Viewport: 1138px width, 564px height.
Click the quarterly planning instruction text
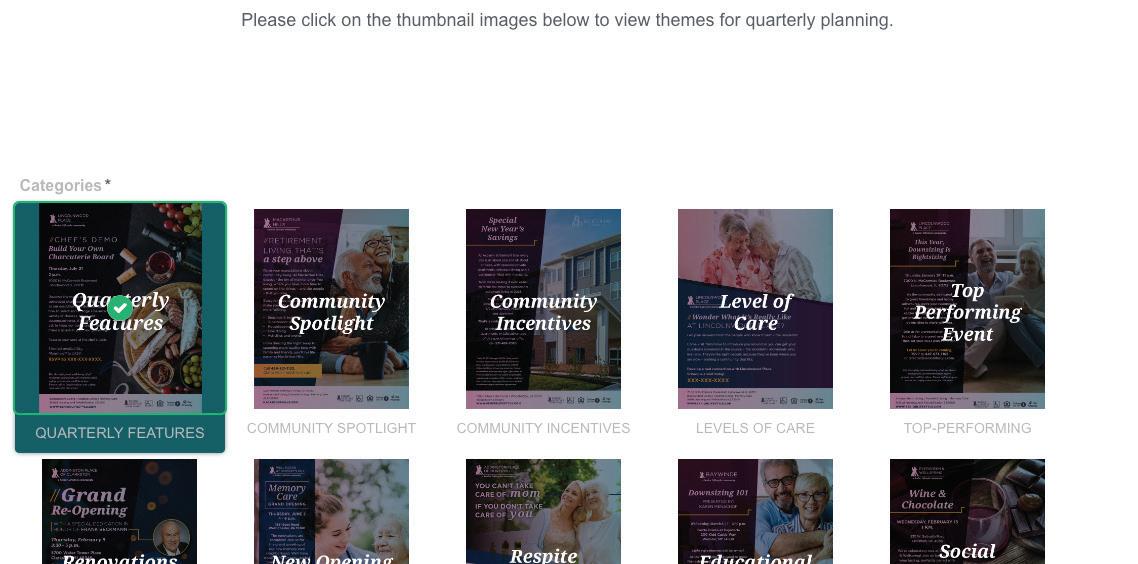tap(567, 20)
